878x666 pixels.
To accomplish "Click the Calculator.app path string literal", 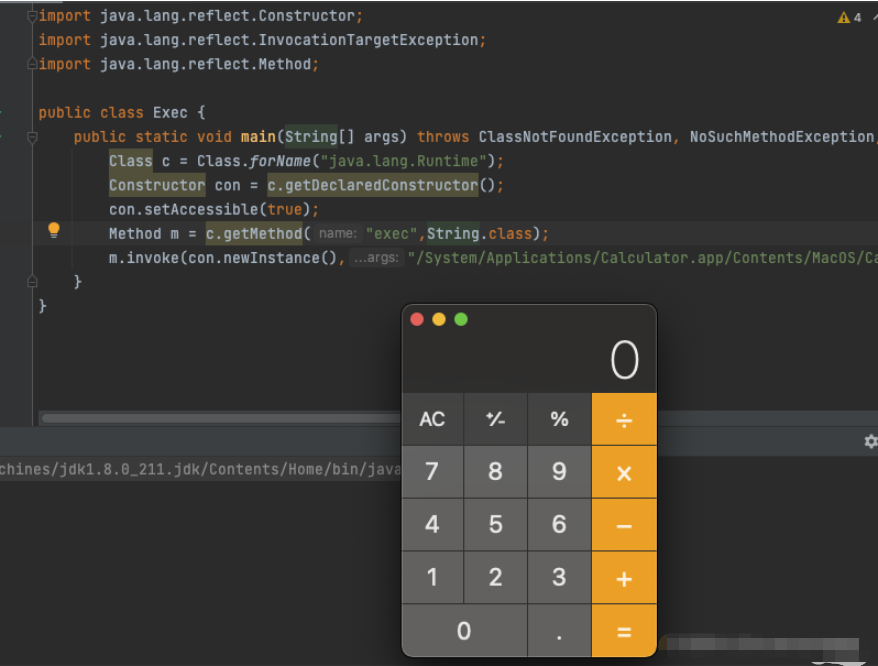I will 642,258.
